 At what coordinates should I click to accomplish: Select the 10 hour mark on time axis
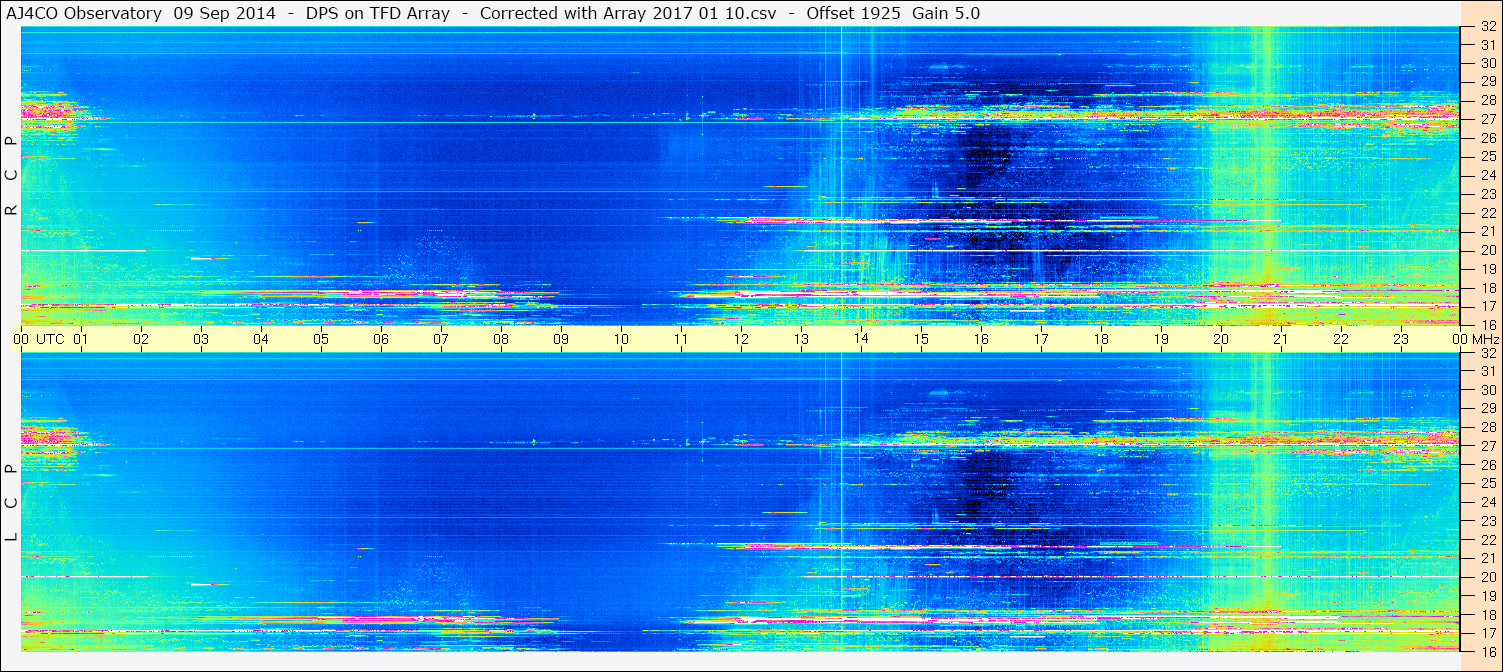pos(621,339)
